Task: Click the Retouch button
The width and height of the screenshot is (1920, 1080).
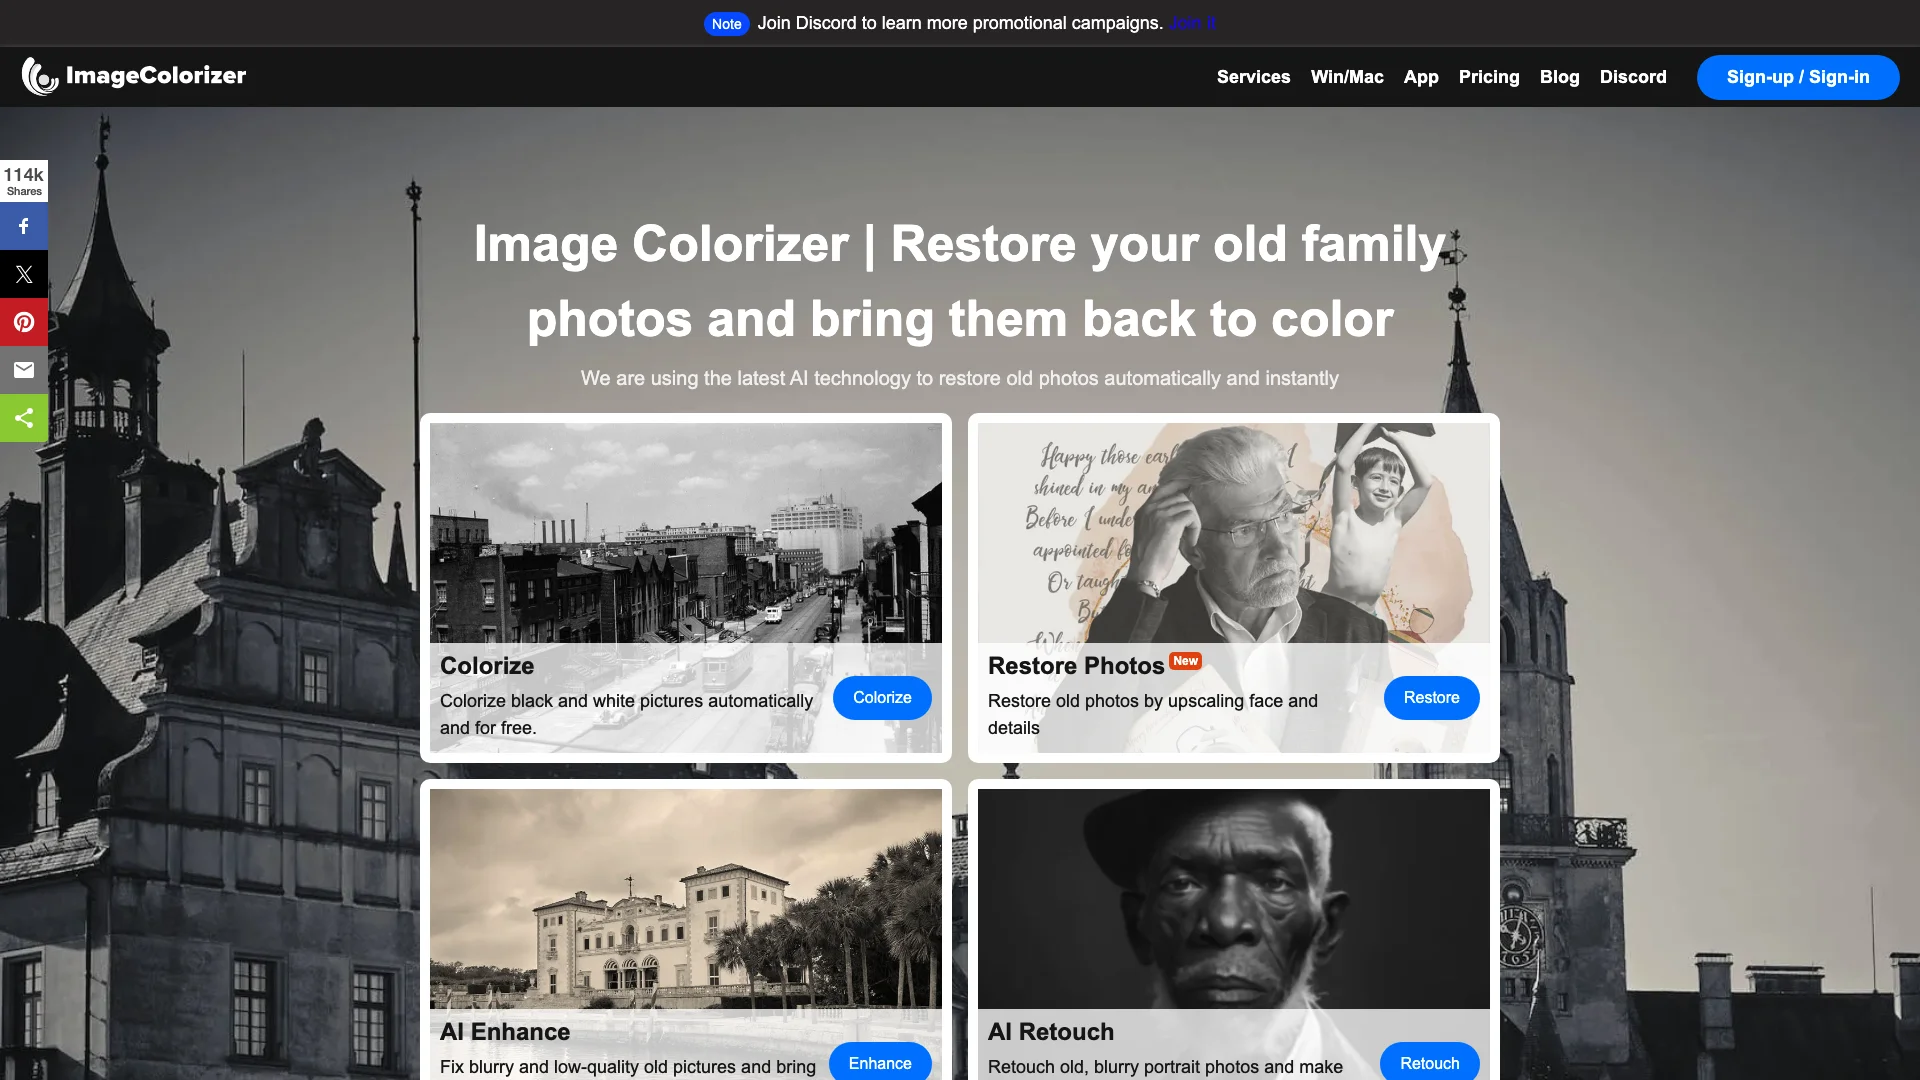Action: [x=1429, y=1064]
